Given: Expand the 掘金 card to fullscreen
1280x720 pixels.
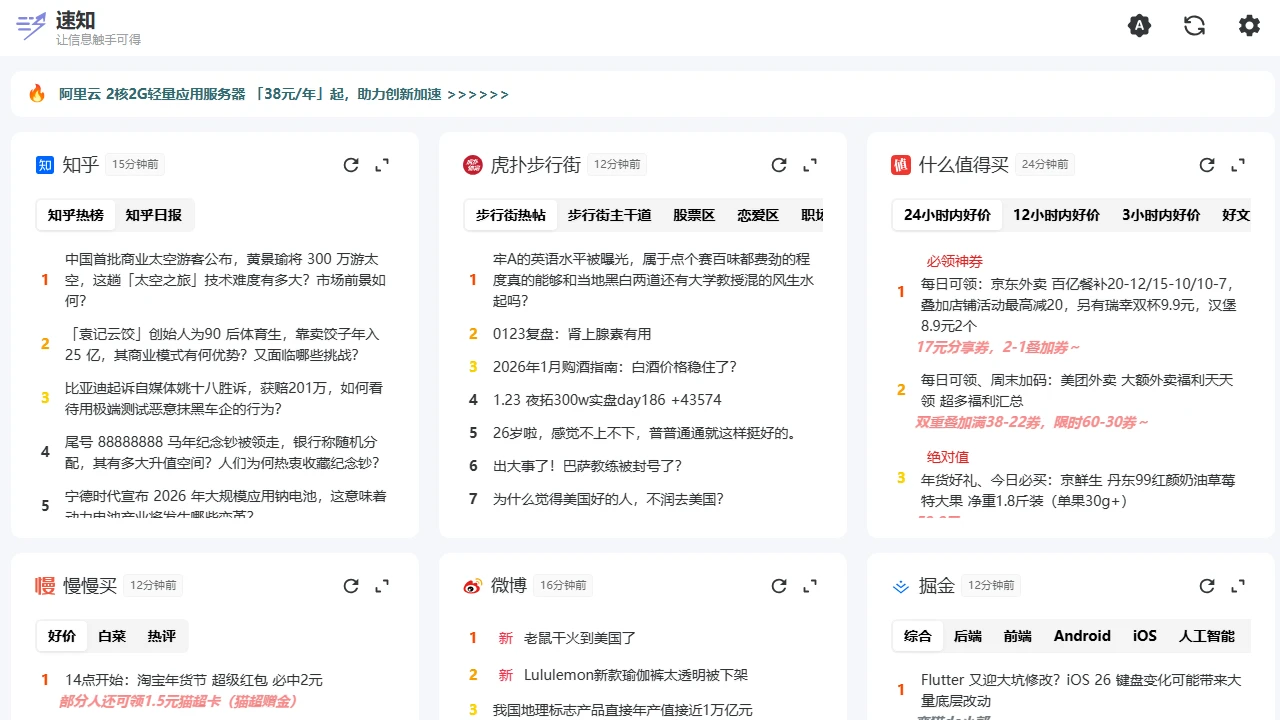Looking at the screenshot, I should 1238,586.
